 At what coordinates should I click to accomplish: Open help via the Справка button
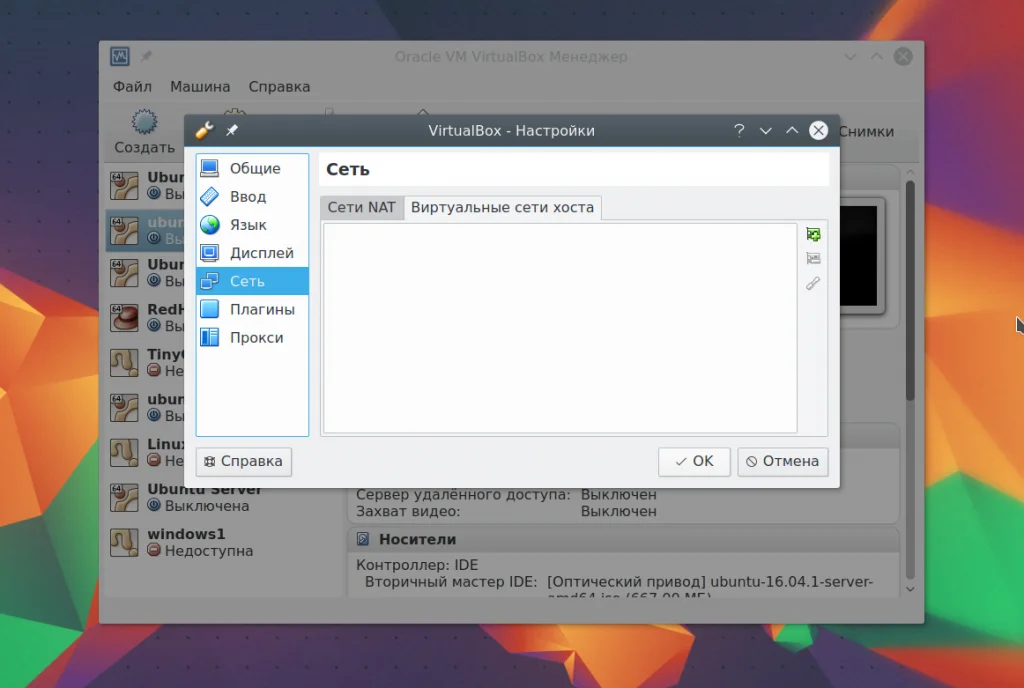pyautogui.click(x=244, y=461)
